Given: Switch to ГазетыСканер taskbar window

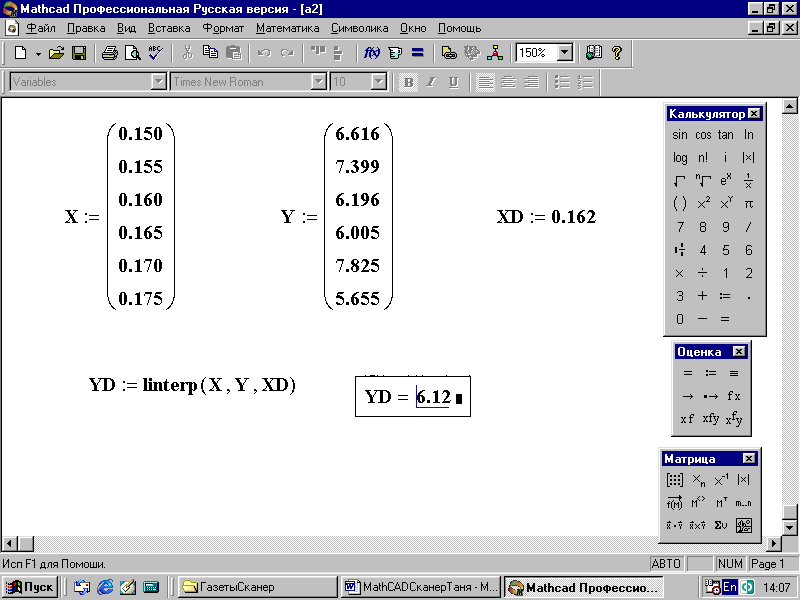Looking at the screenshot, I should tap(257, 587).
